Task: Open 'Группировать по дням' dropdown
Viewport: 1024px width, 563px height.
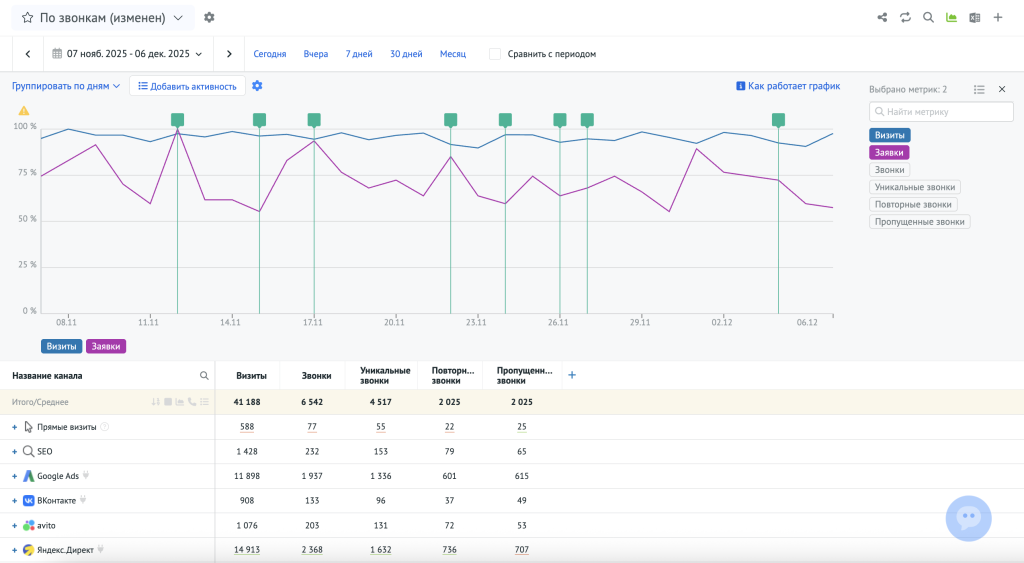Action: (x=66, y=86)
